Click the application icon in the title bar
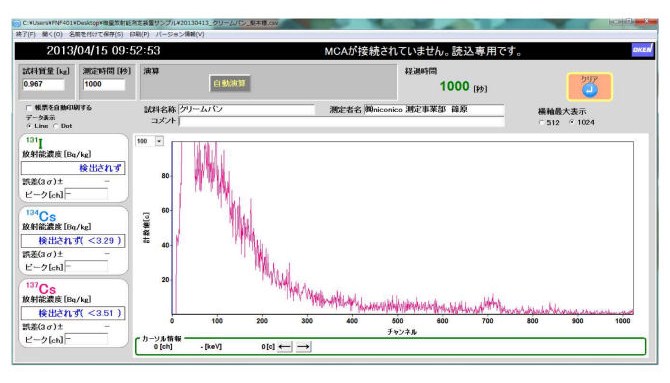 click(17, 23)
